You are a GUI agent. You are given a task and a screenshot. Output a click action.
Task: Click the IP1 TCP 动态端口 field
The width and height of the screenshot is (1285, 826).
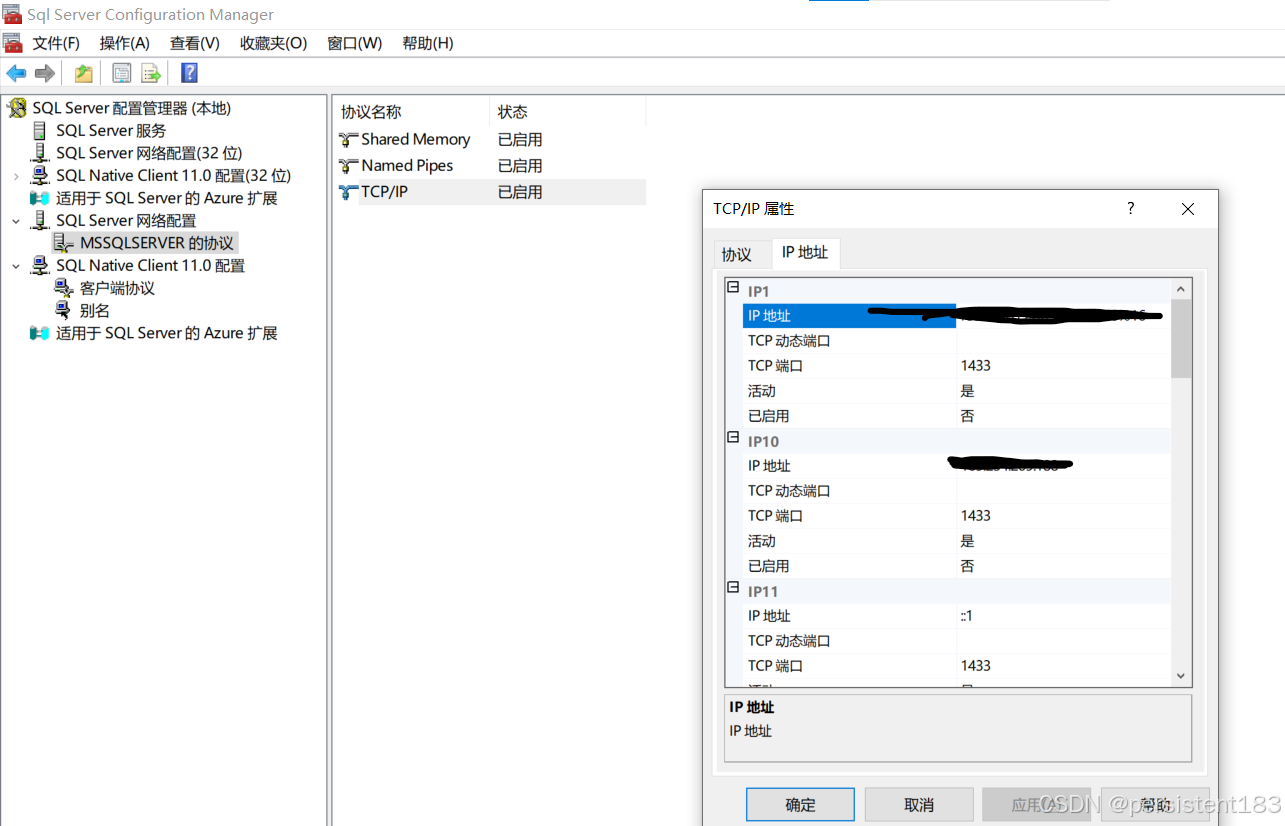tap(1063, 340)
